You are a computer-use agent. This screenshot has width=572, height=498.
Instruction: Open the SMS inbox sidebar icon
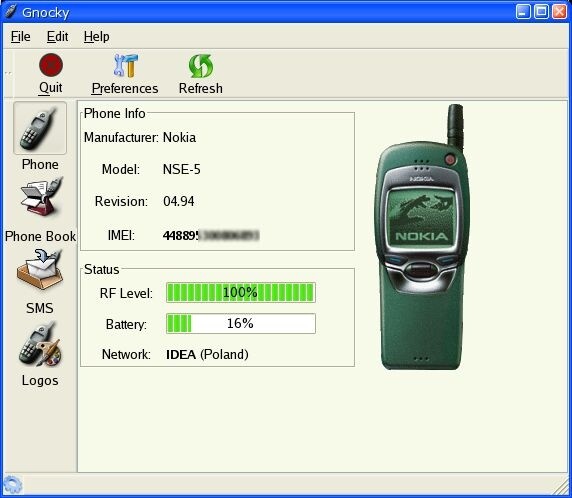tap(40, 270)
